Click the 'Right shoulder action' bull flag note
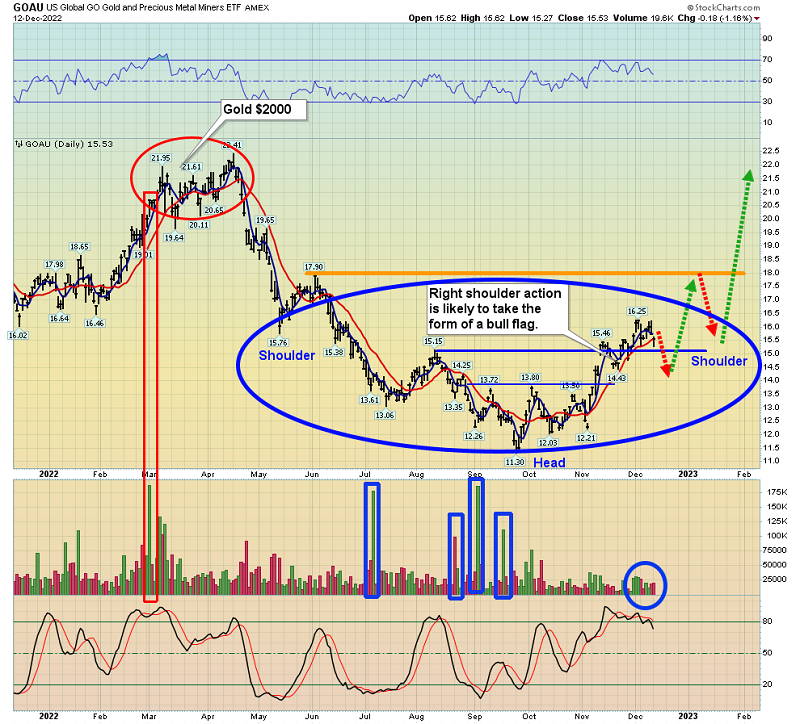The width and height of the screenshot is (800, 724). [495, 309]
